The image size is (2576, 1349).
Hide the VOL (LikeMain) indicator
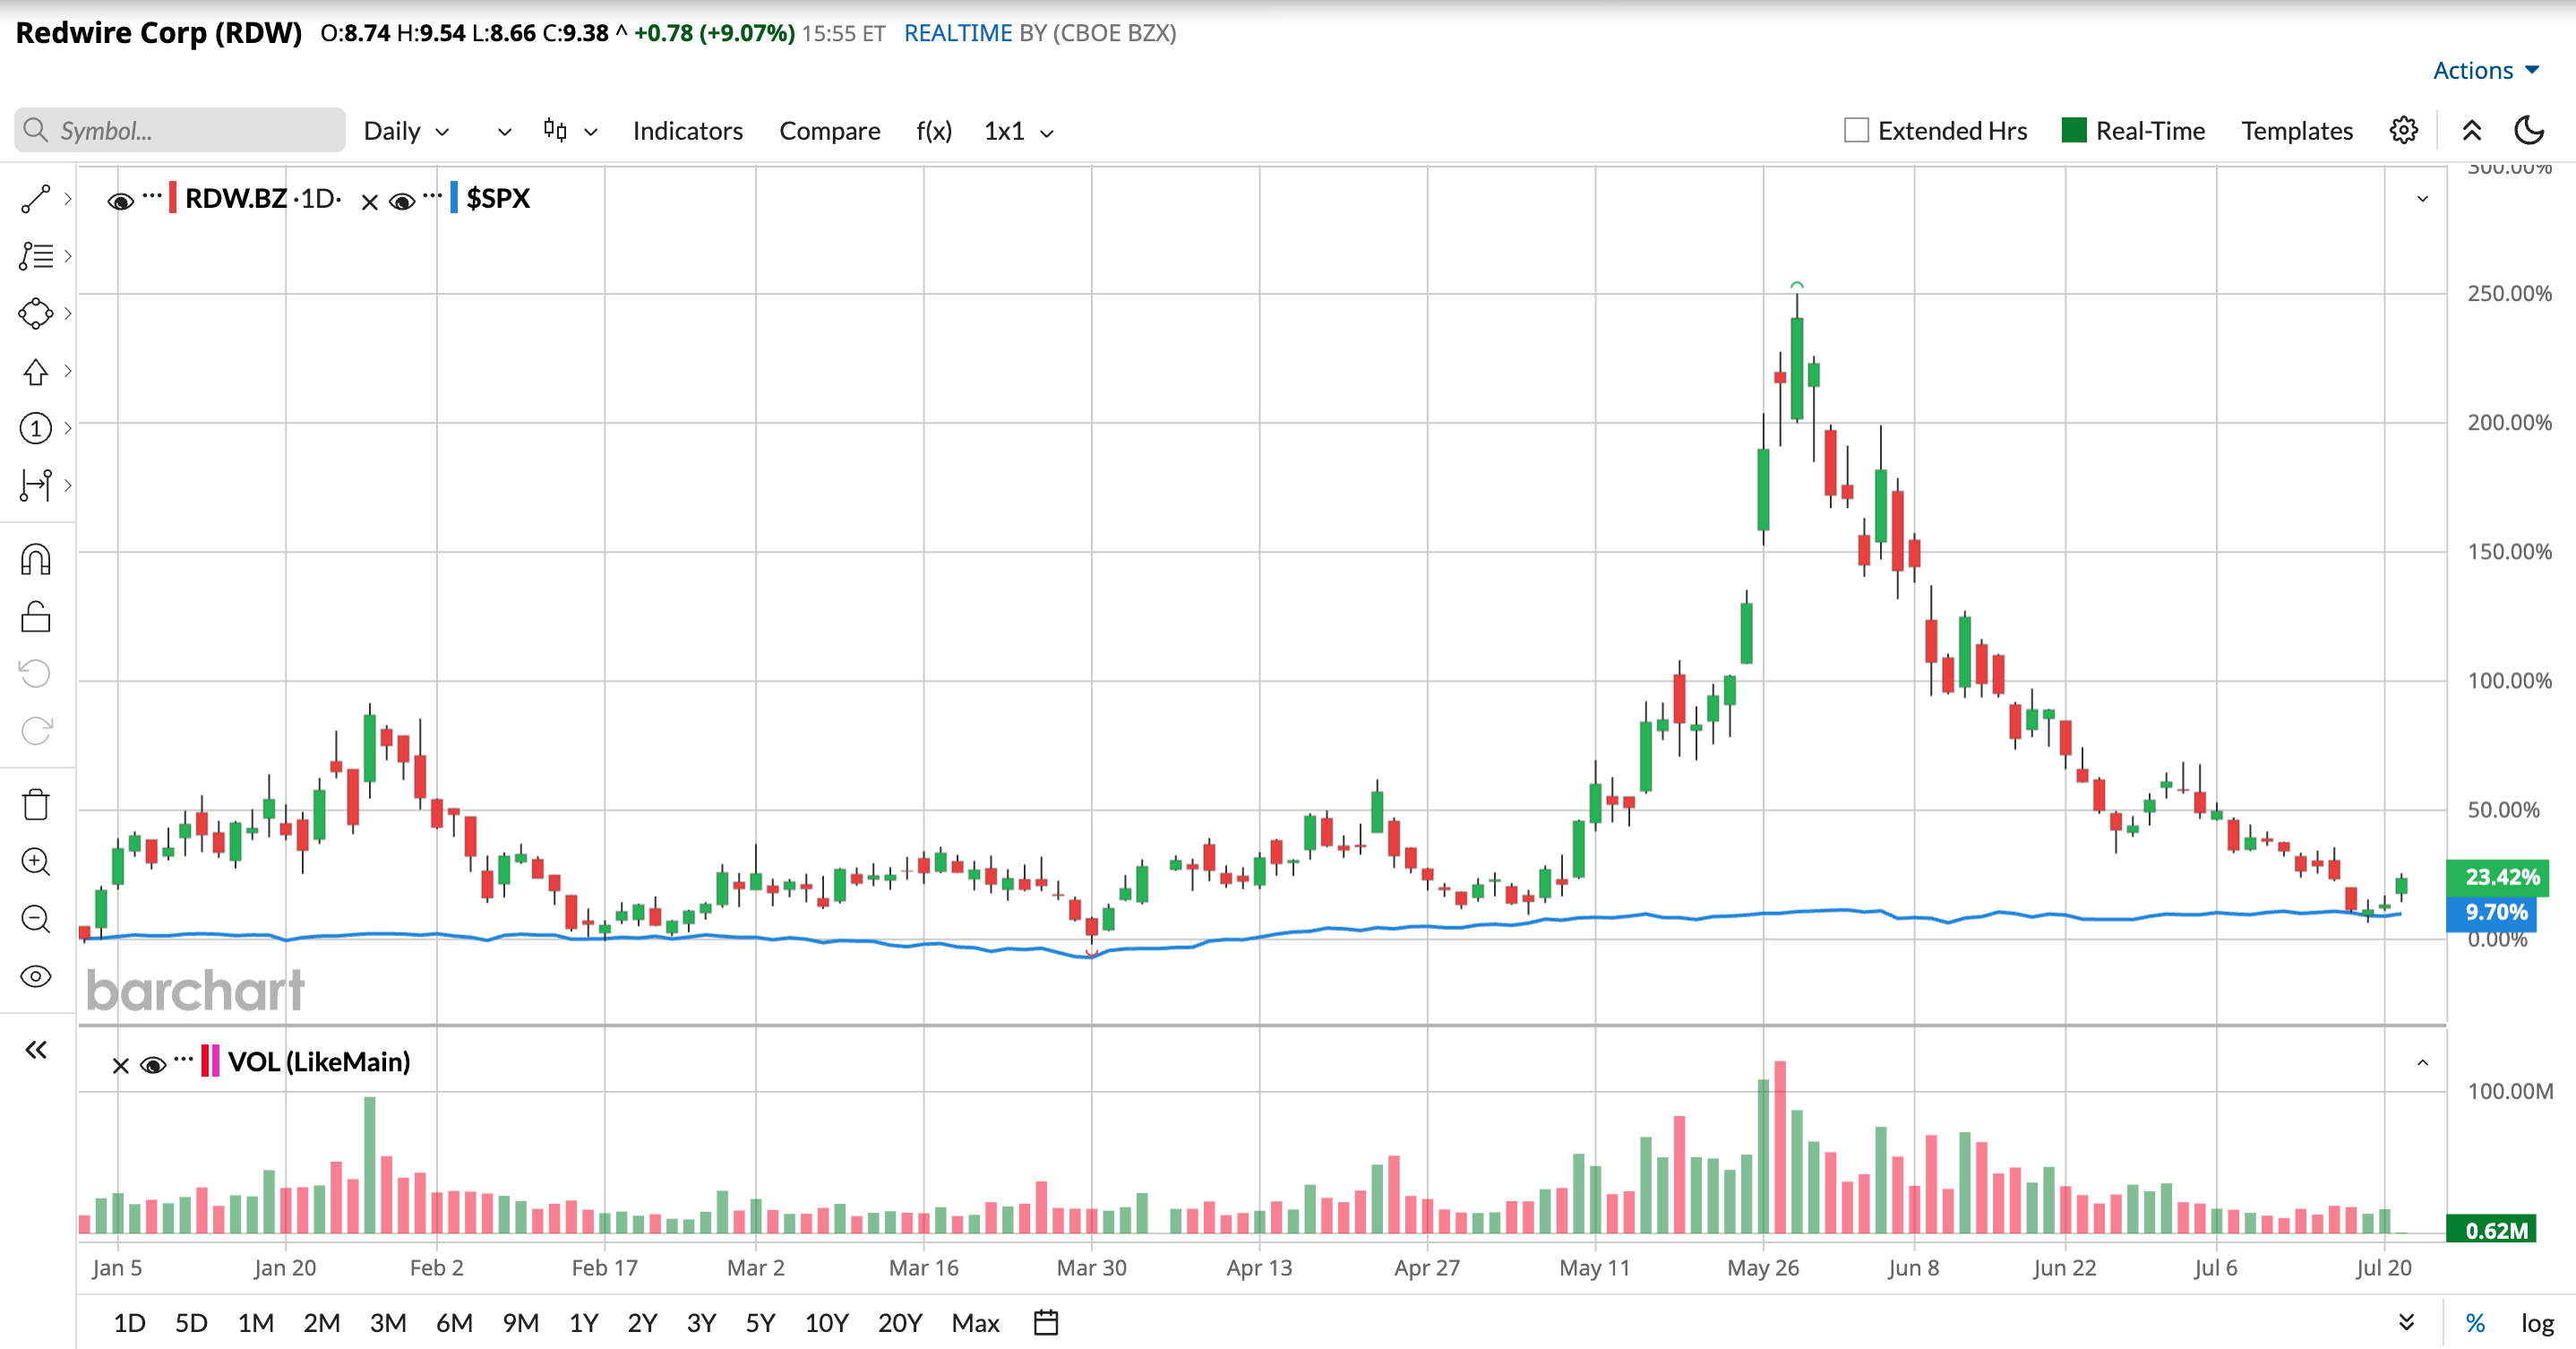point(152,1064)
